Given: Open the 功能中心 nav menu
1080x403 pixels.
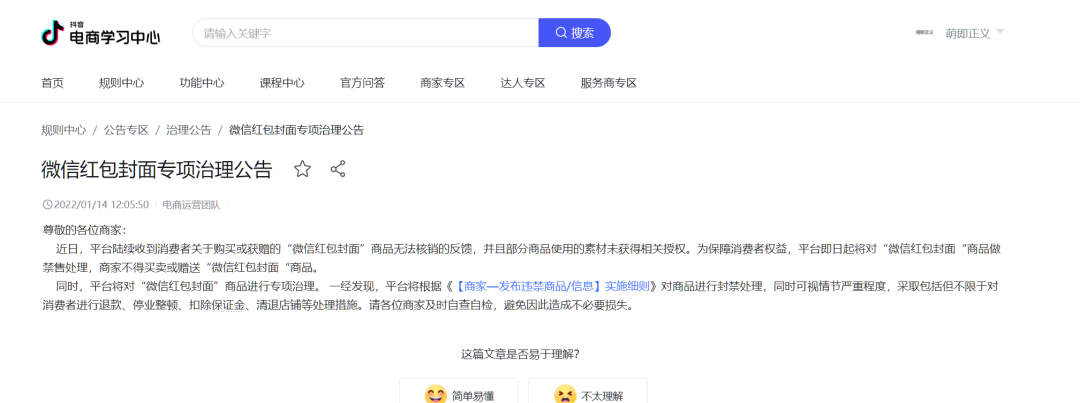Looking at the screenshot, I should (x=202, y=83).
